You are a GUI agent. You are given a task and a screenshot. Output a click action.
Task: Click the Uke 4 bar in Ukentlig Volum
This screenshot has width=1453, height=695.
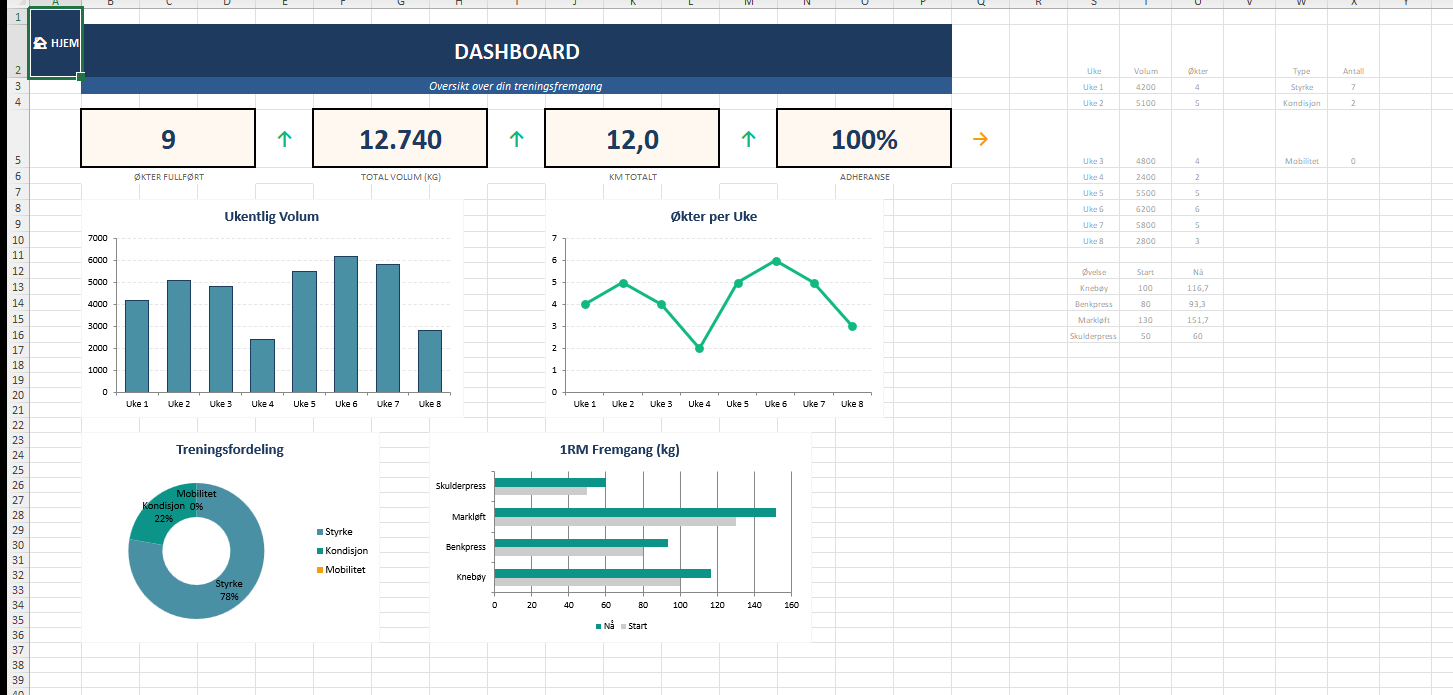[262, 365]
